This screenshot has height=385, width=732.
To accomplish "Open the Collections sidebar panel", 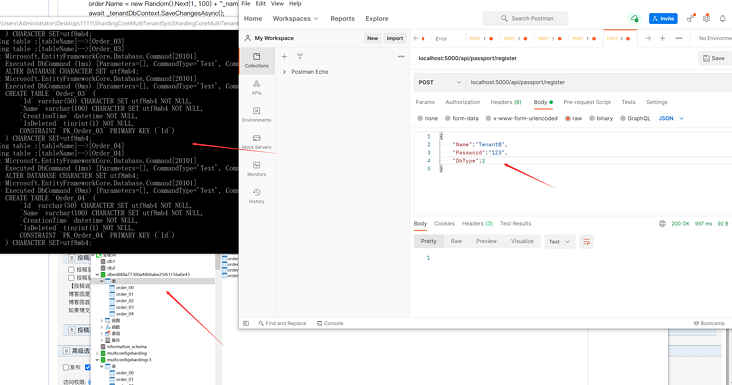I will (x=256, y=60).
